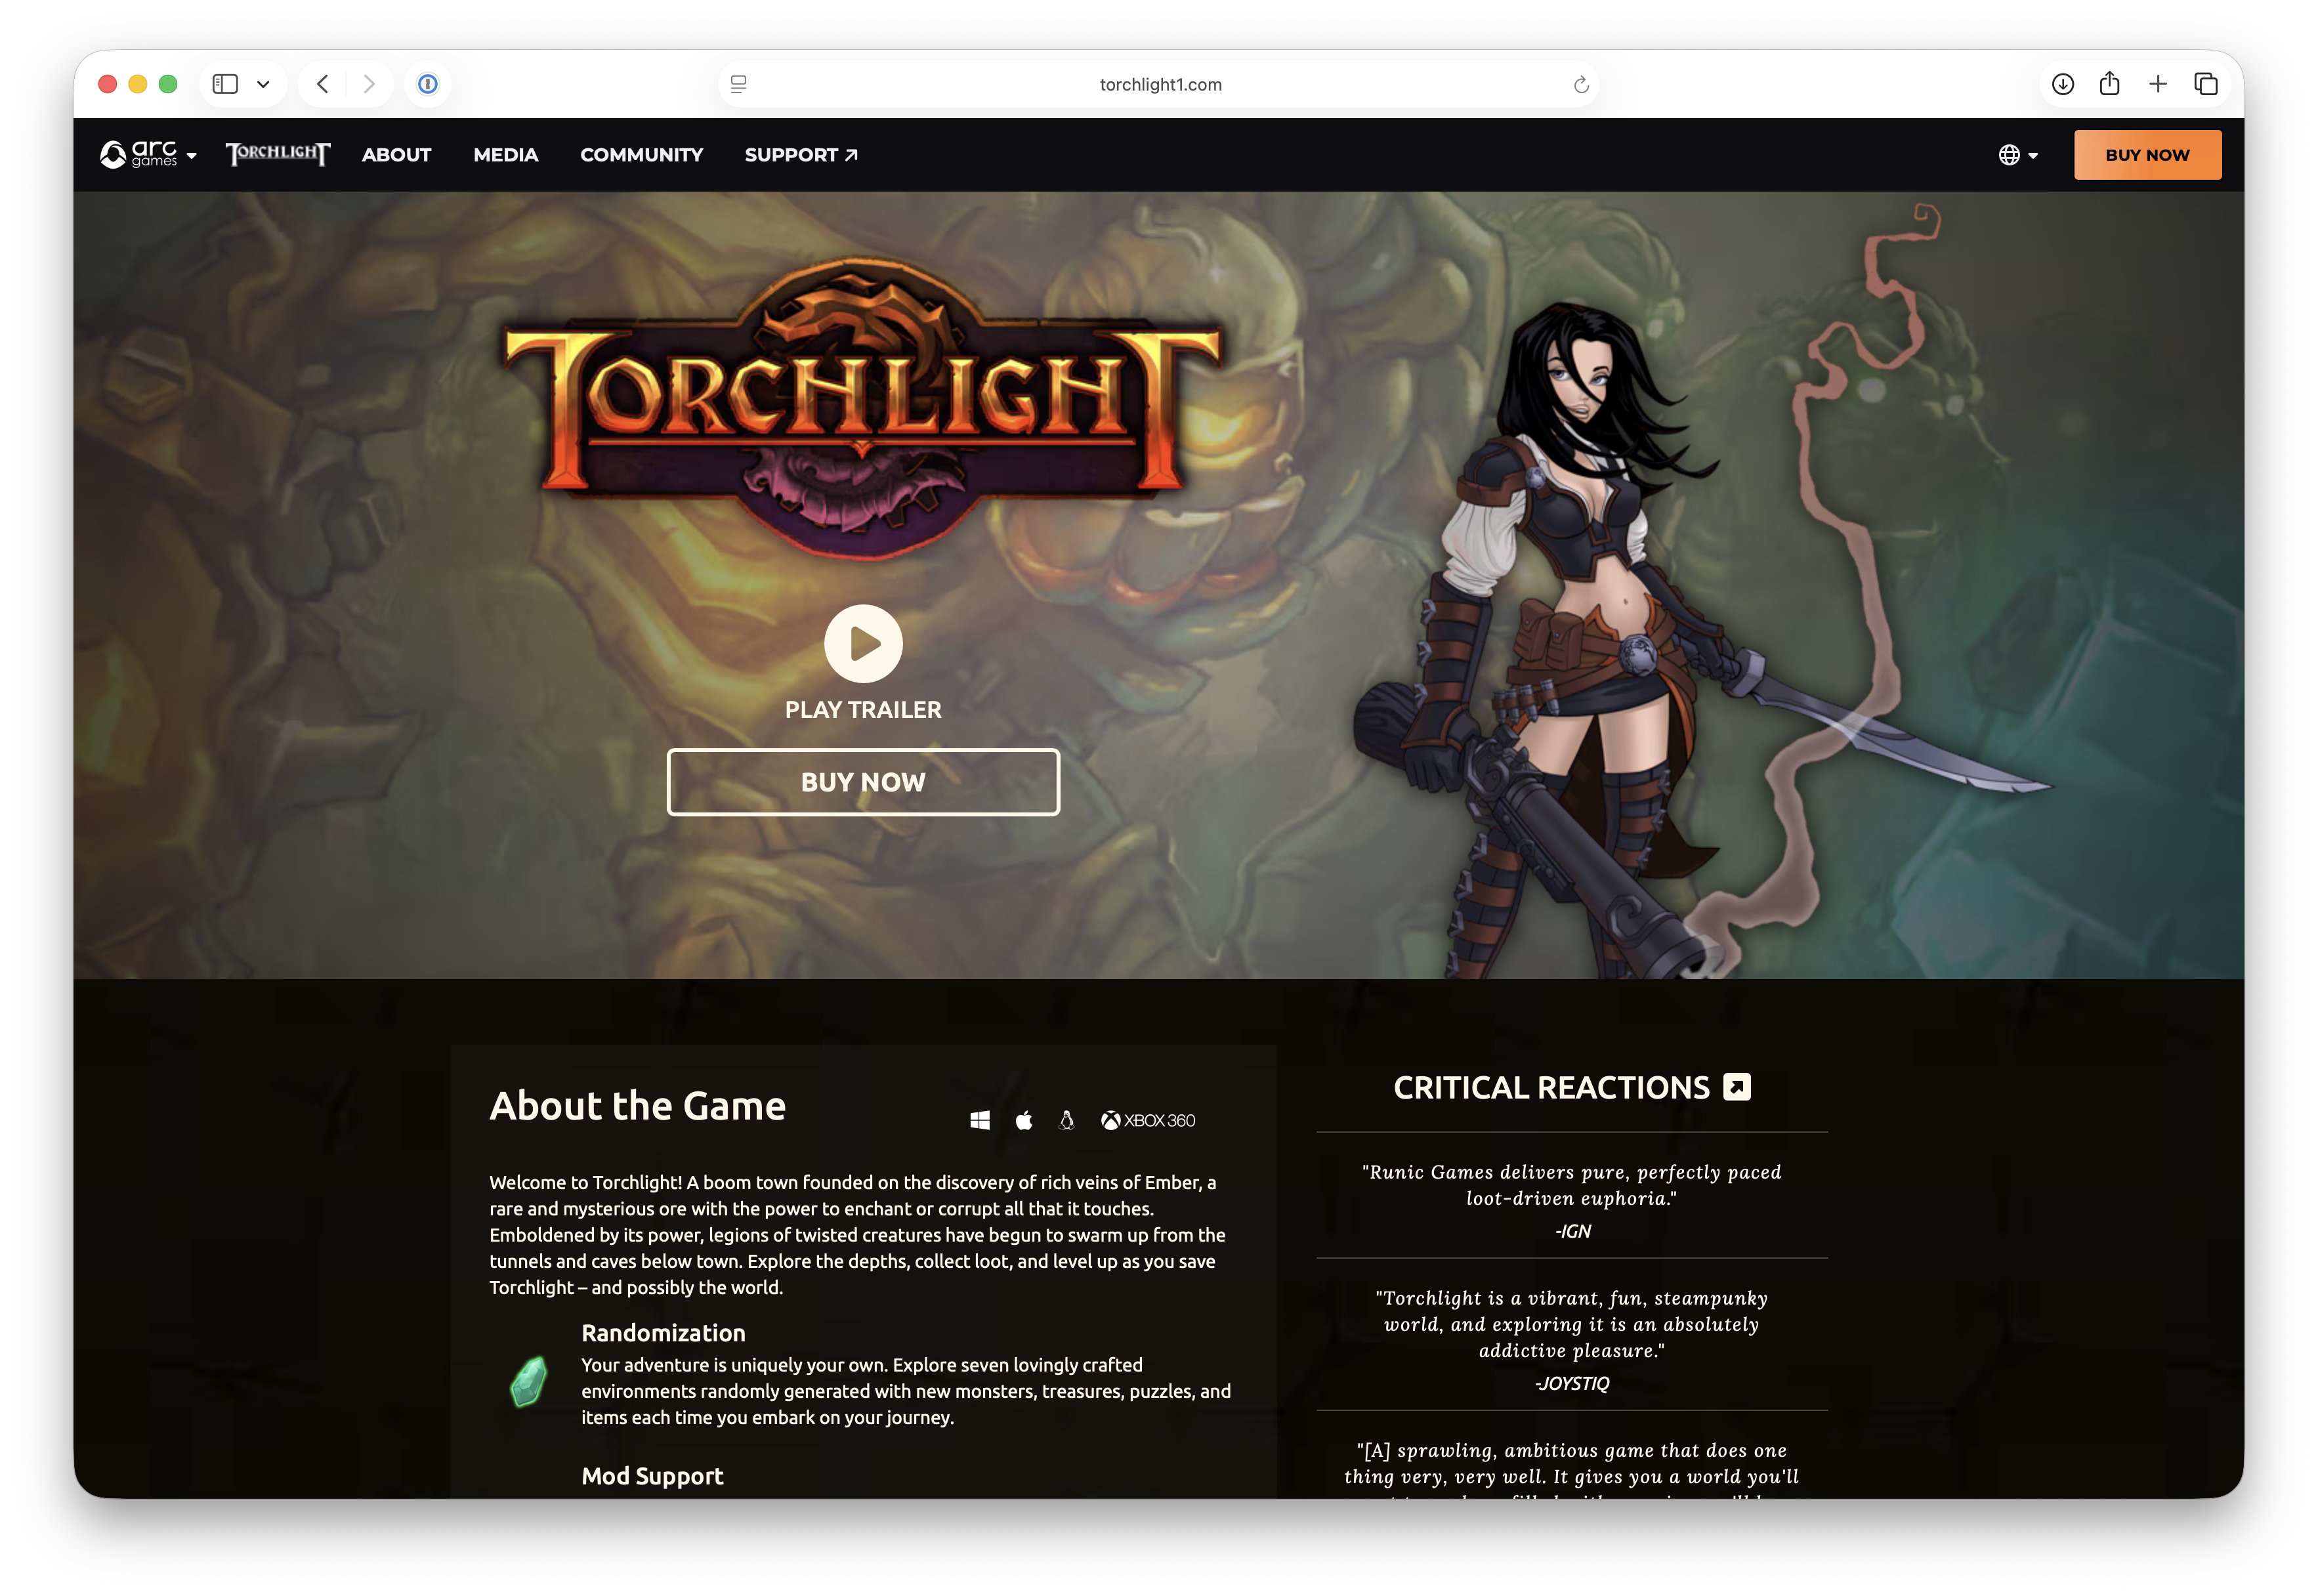
Task: Click the orange Buy Now button
Action: [x=2147, y=155]
